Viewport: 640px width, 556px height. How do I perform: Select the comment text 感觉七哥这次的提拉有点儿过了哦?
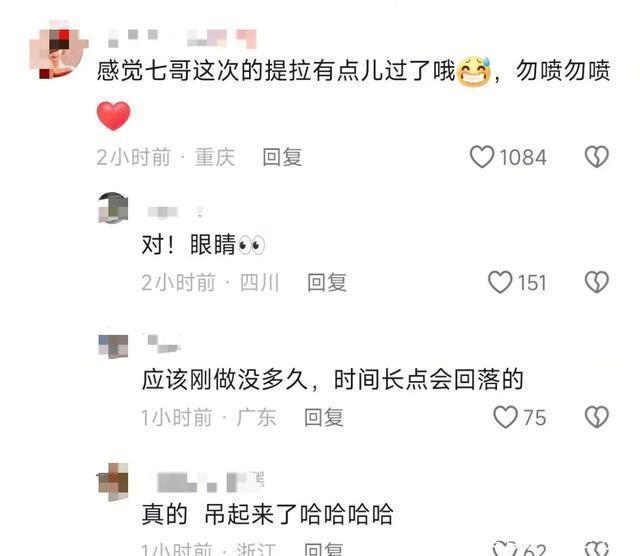276,71
